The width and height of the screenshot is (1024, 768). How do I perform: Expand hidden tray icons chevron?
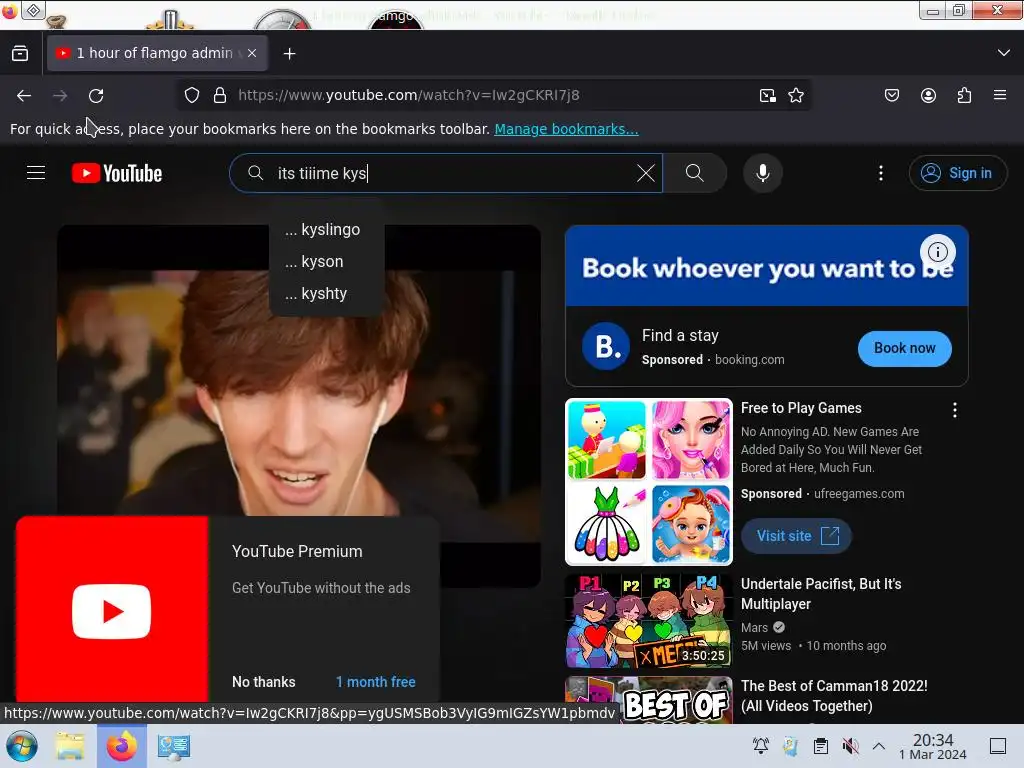[x=879, y=745]
